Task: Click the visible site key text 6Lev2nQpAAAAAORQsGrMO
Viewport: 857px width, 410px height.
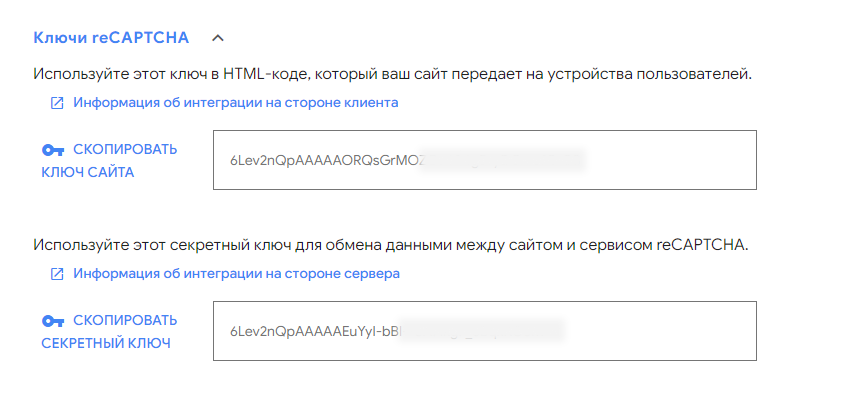Action: click(x=325, y=161)
